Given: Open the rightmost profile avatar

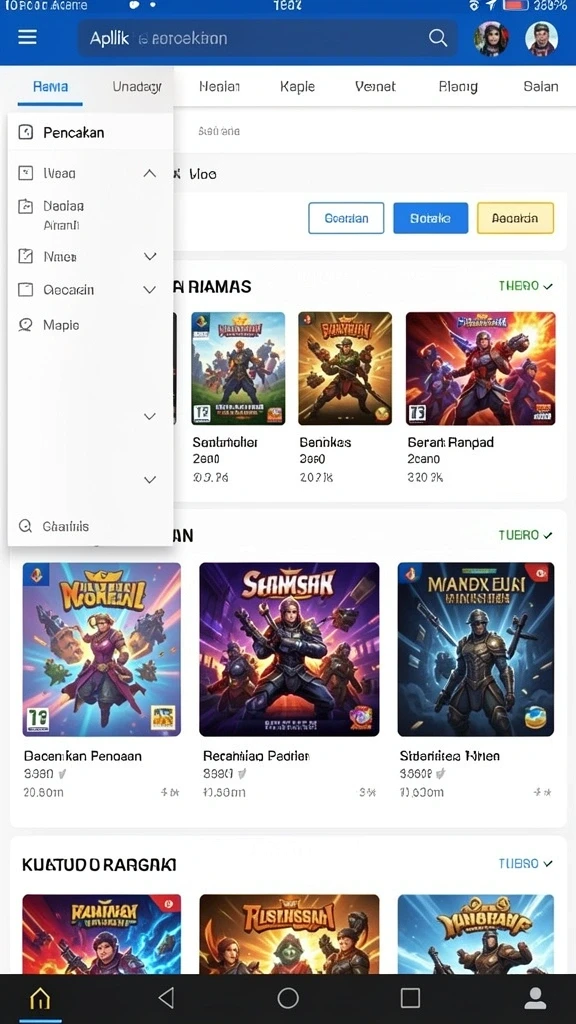Looking at the screenshot, I should (x=541, y=39).
